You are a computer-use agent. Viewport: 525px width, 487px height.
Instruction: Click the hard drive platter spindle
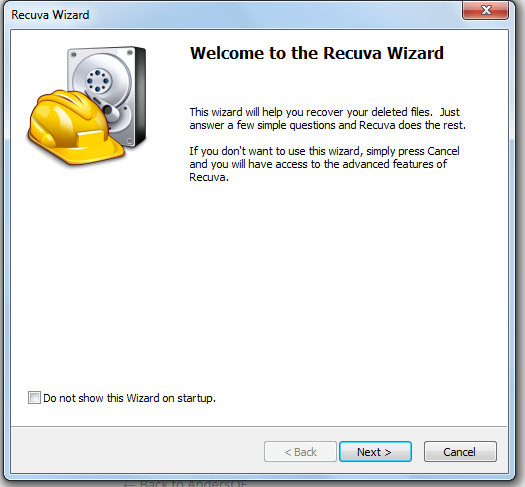98,81
